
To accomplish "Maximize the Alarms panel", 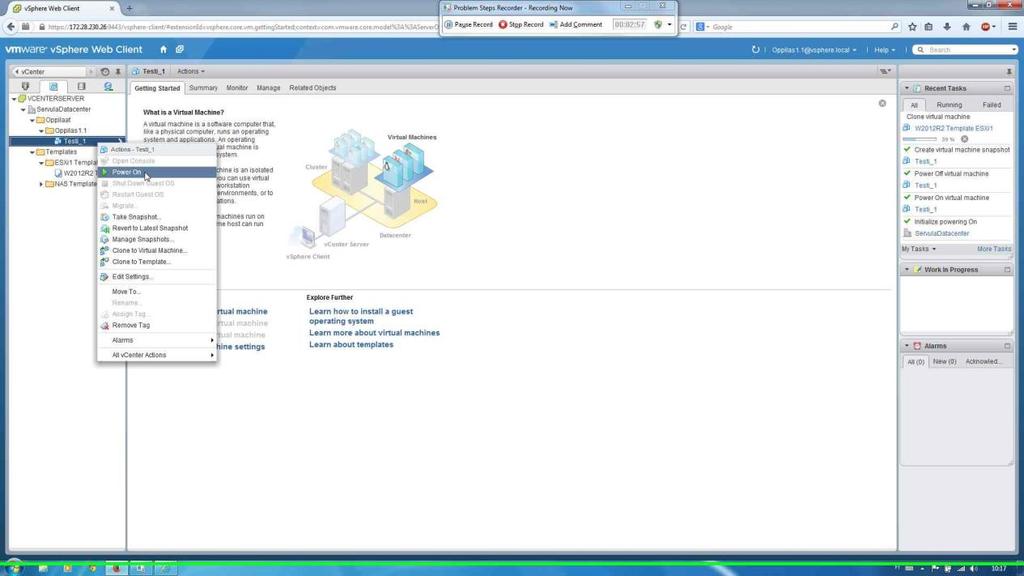I will click(1007, 346).
